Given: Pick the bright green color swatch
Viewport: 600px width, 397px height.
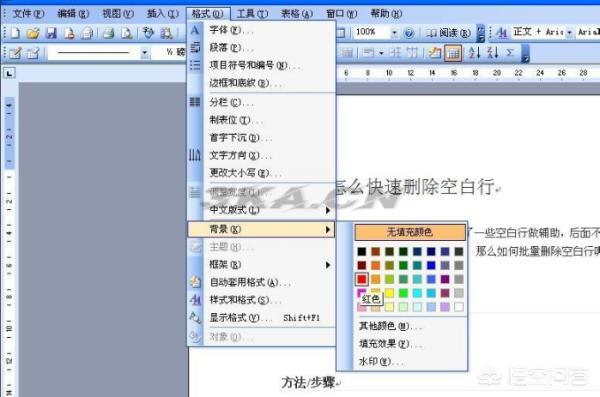Looking at the screenshot, I should [x=403, y=293].
